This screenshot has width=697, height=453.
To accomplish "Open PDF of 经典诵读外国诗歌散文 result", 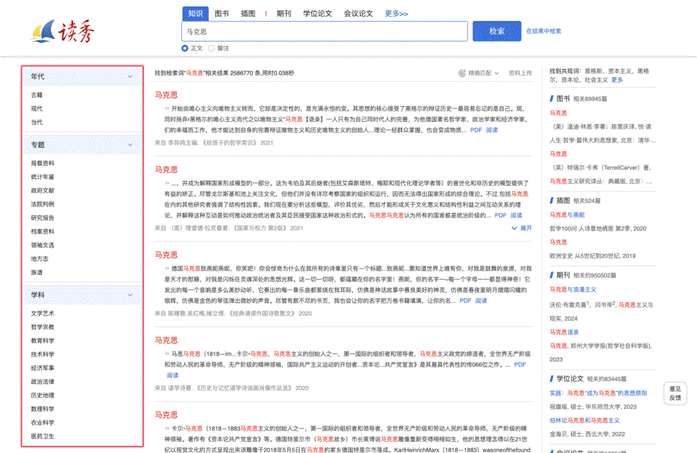I will pyautogui.click(x=465, y=301).
